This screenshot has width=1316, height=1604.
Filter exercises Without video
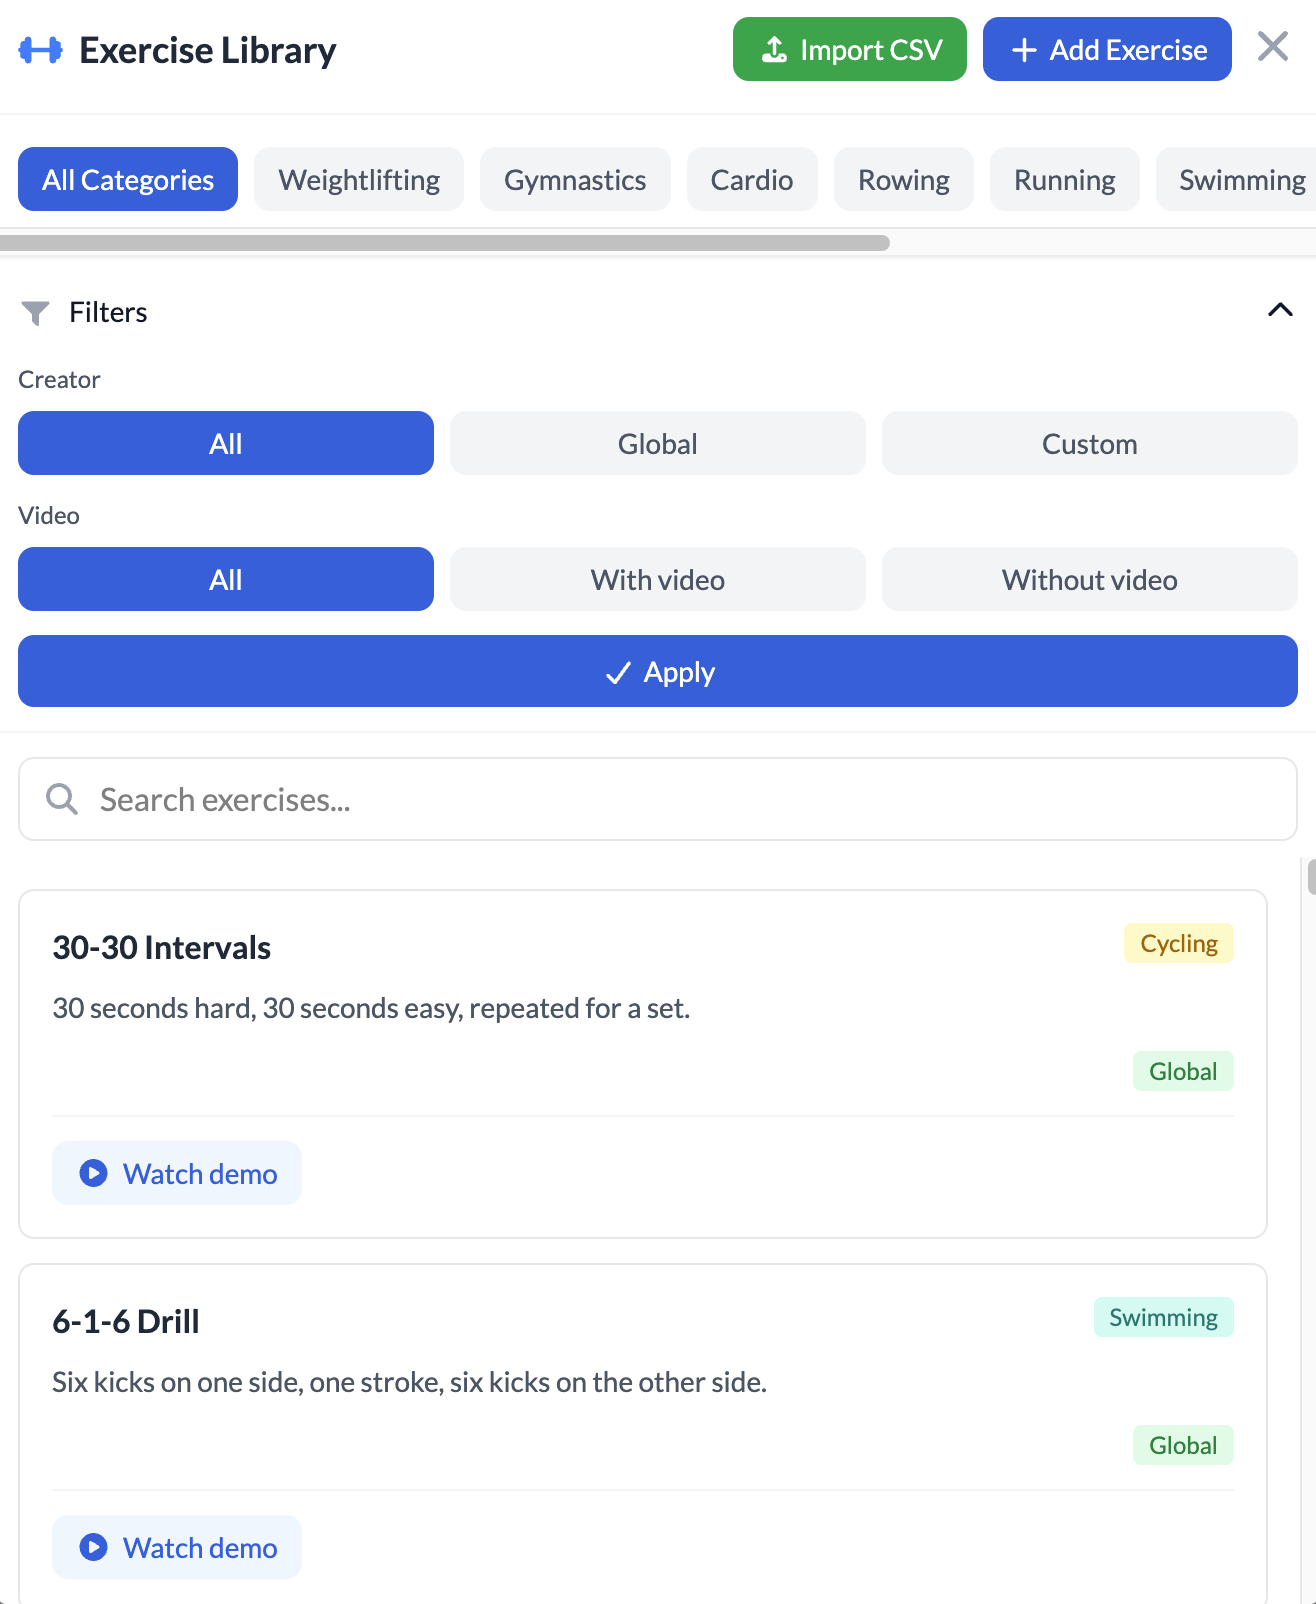tap(1089, 579)
